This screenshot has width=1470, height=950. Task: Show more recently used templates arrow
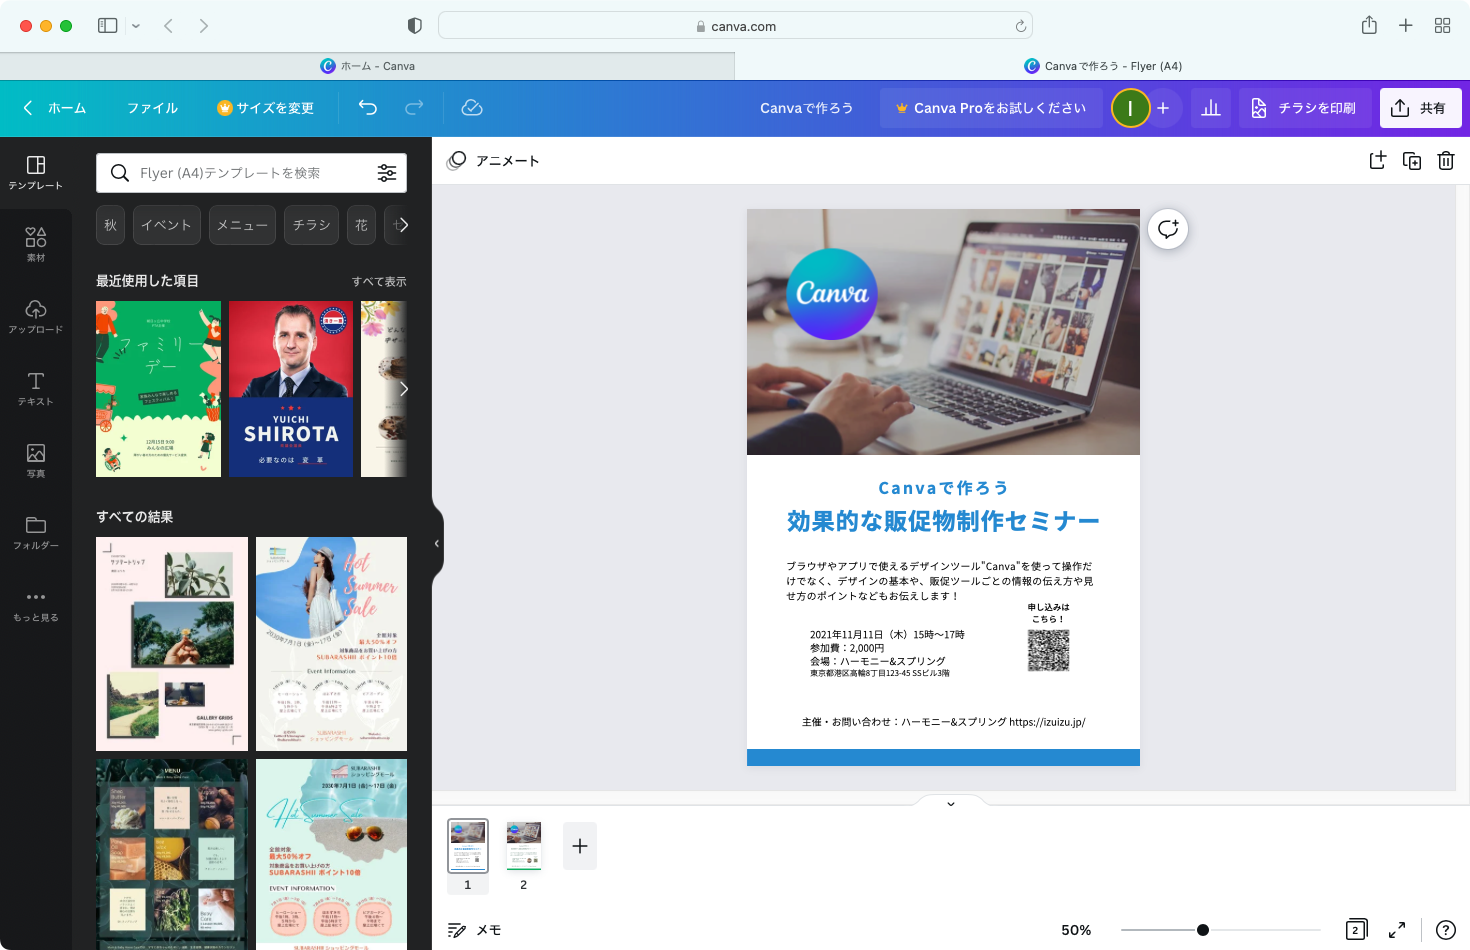pos(403,389)
